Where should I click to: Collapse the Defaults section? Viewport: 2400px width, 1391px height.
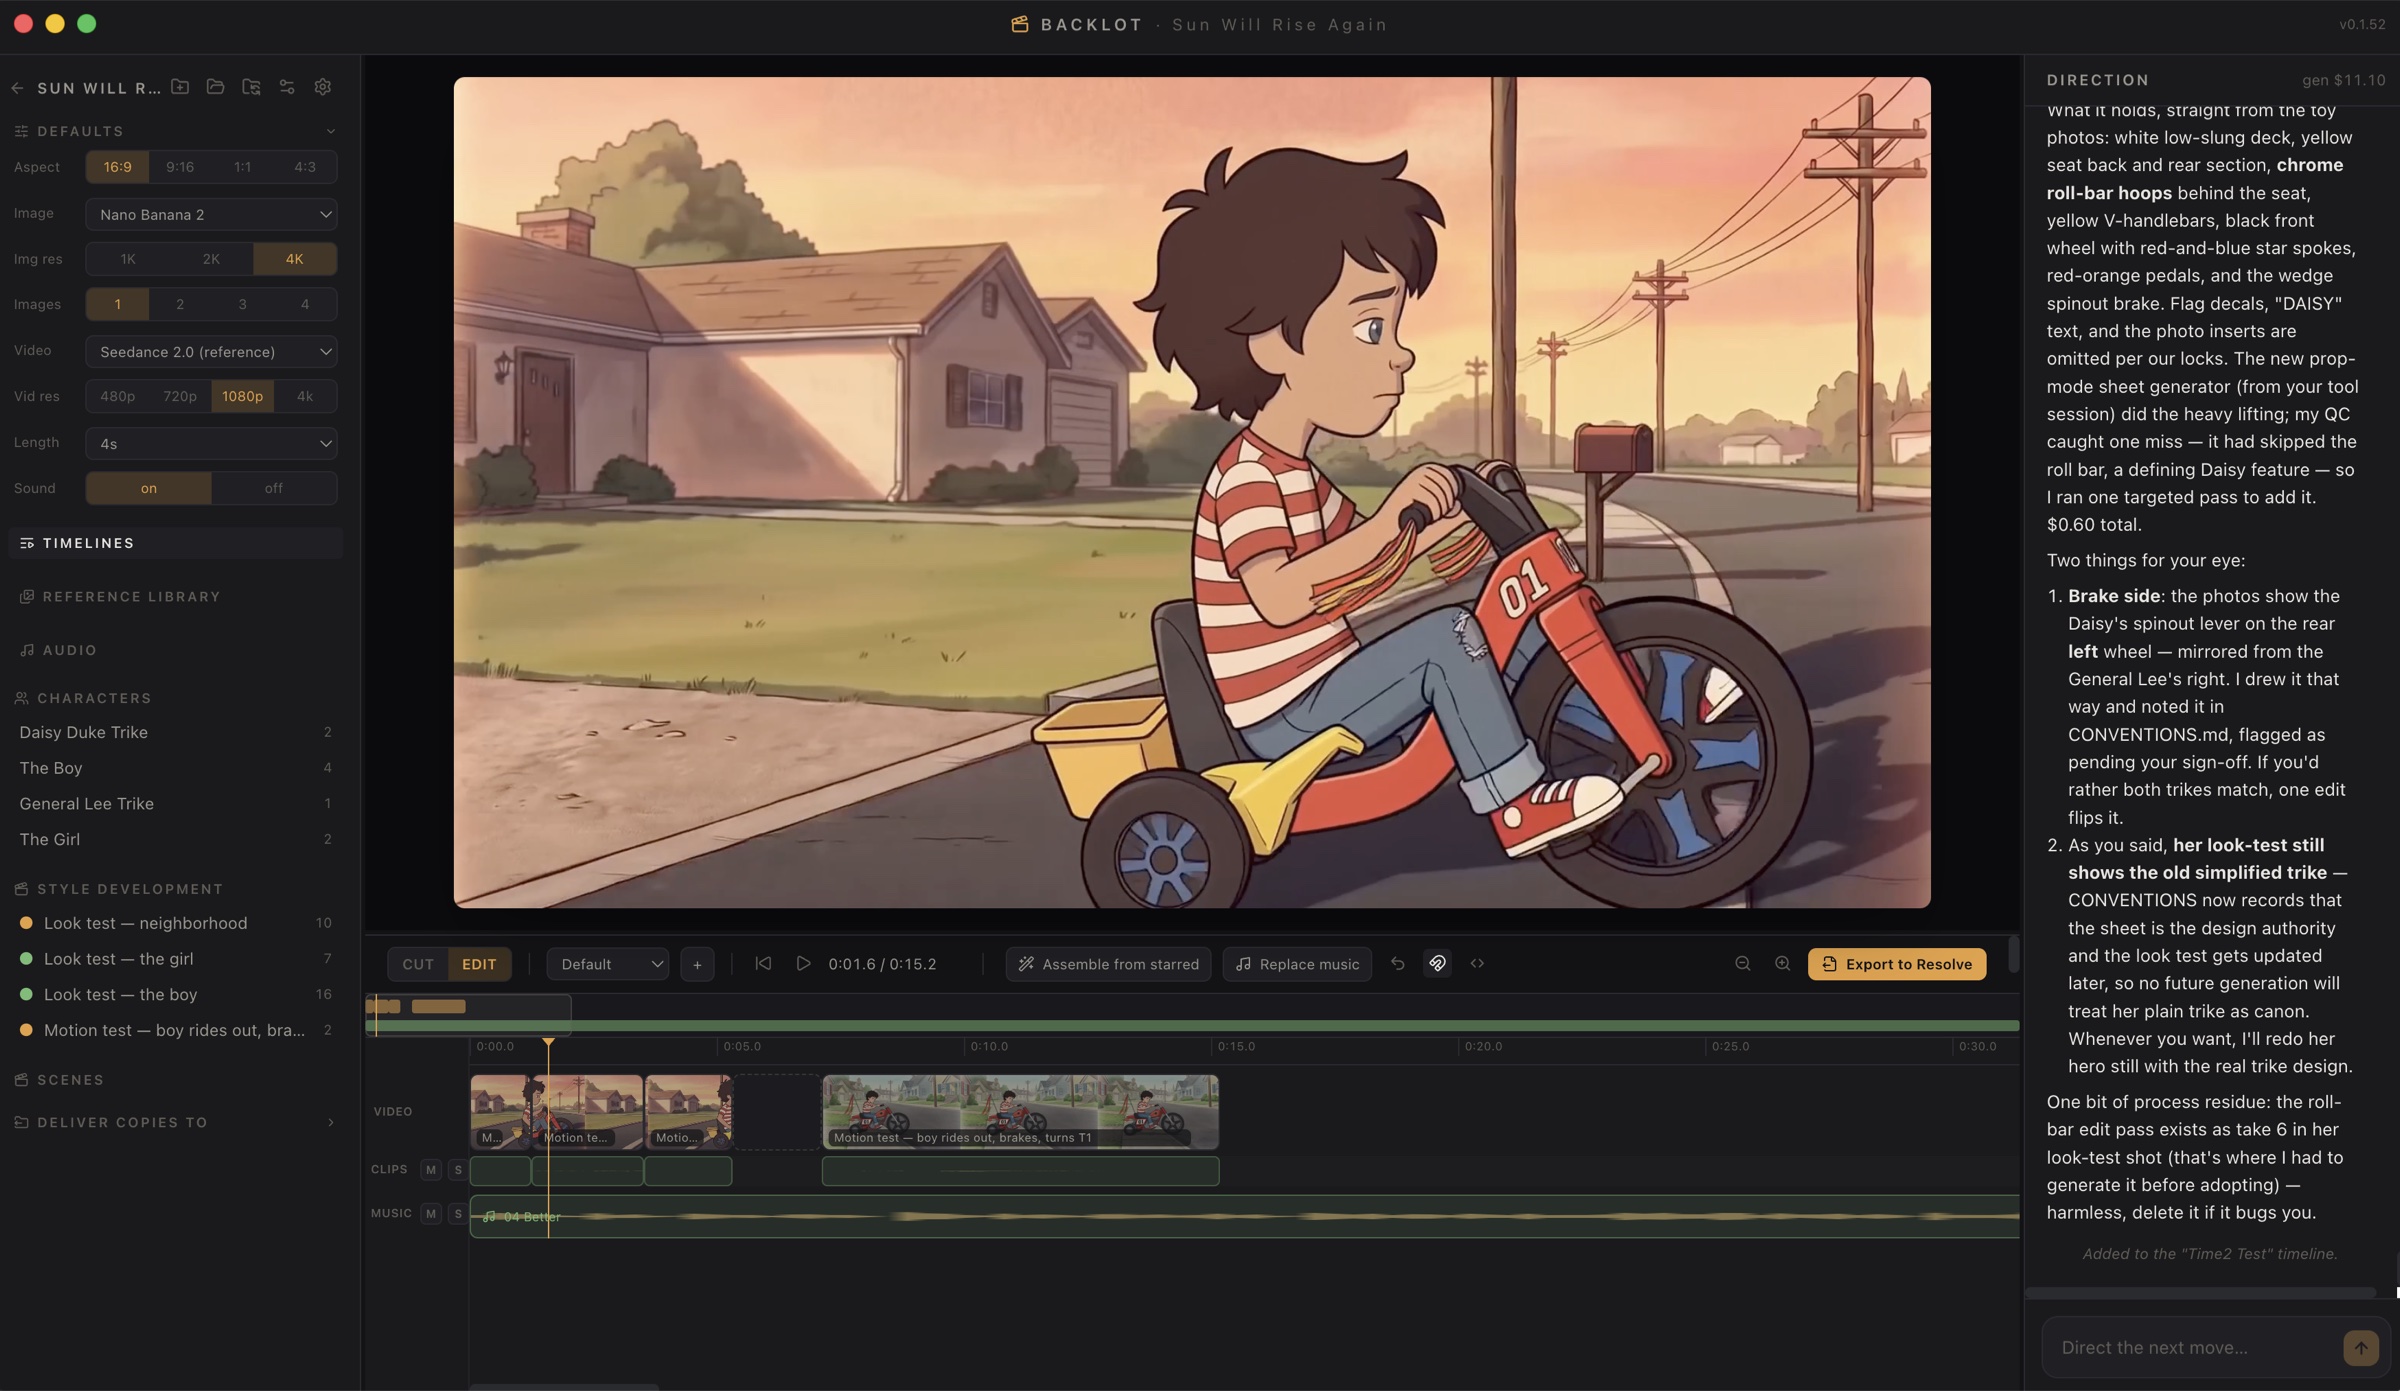pyautogui.click(x=330, y=131)
